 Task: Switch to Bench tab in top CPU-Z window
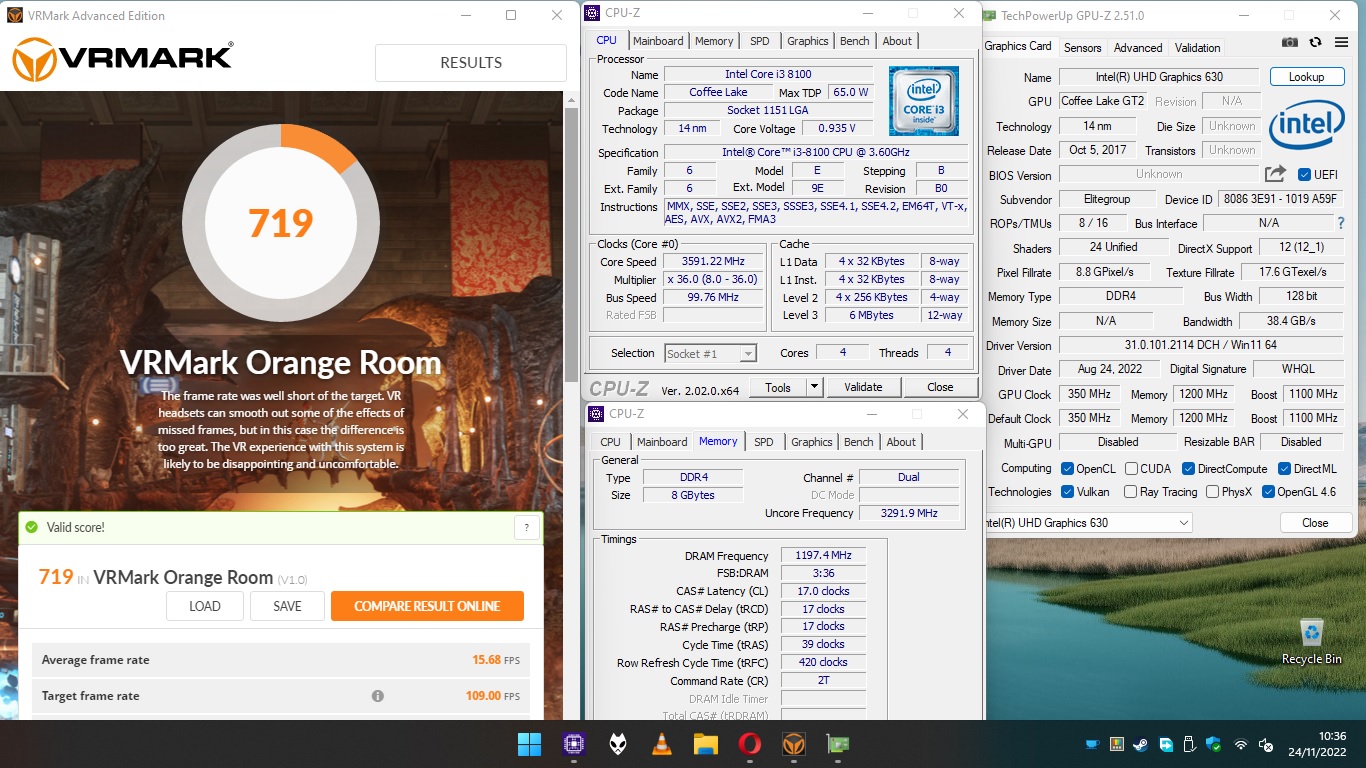(854, 41)
